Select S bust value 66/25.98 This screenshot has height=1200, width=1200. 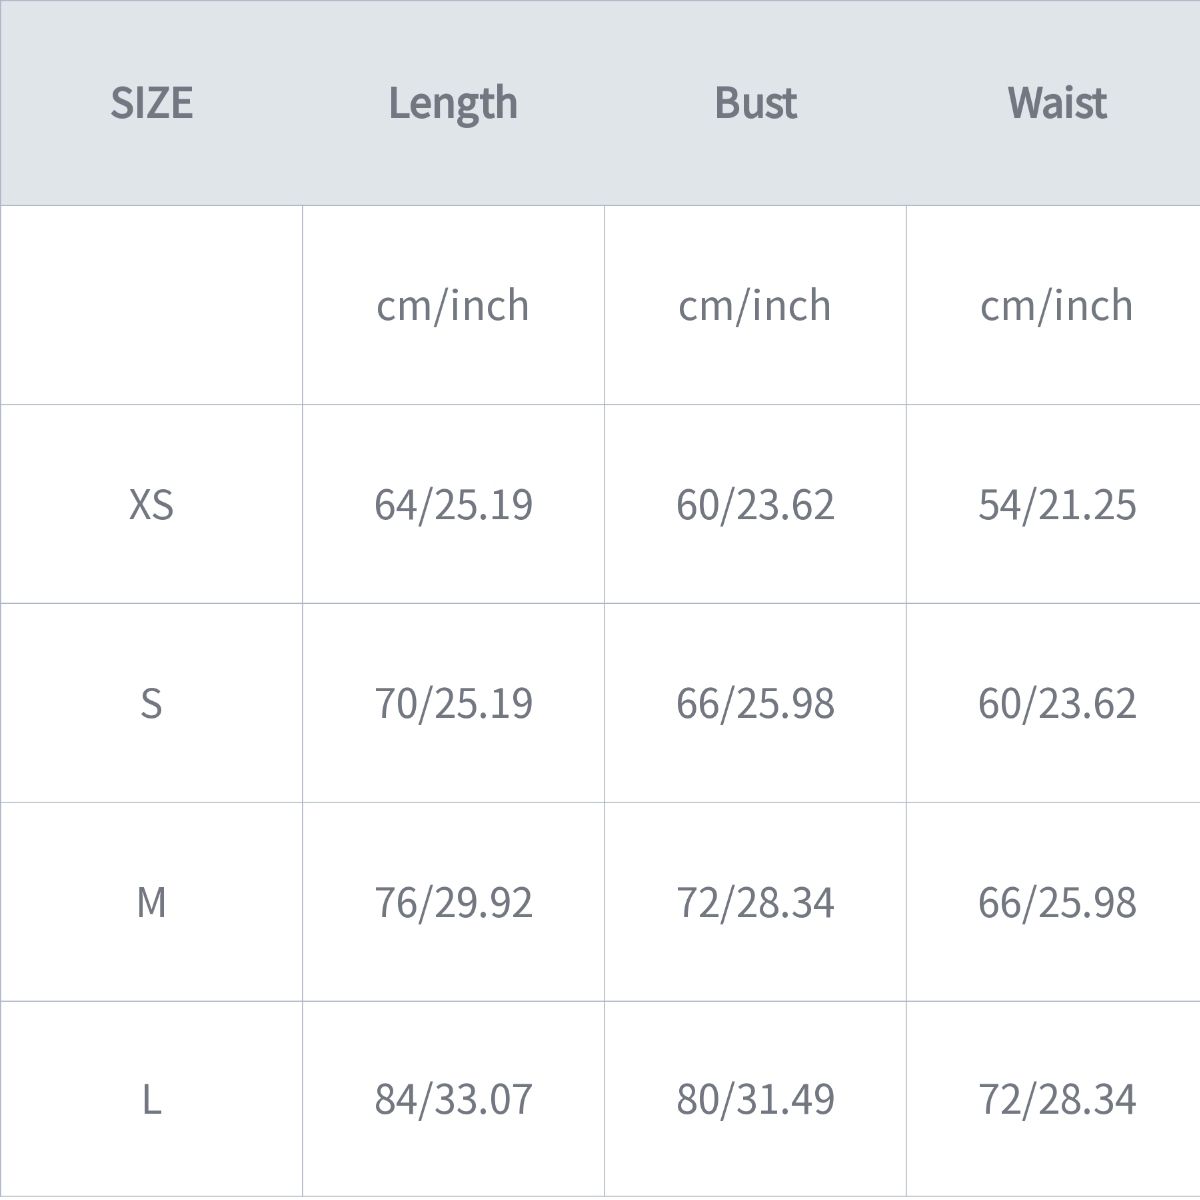755,703
